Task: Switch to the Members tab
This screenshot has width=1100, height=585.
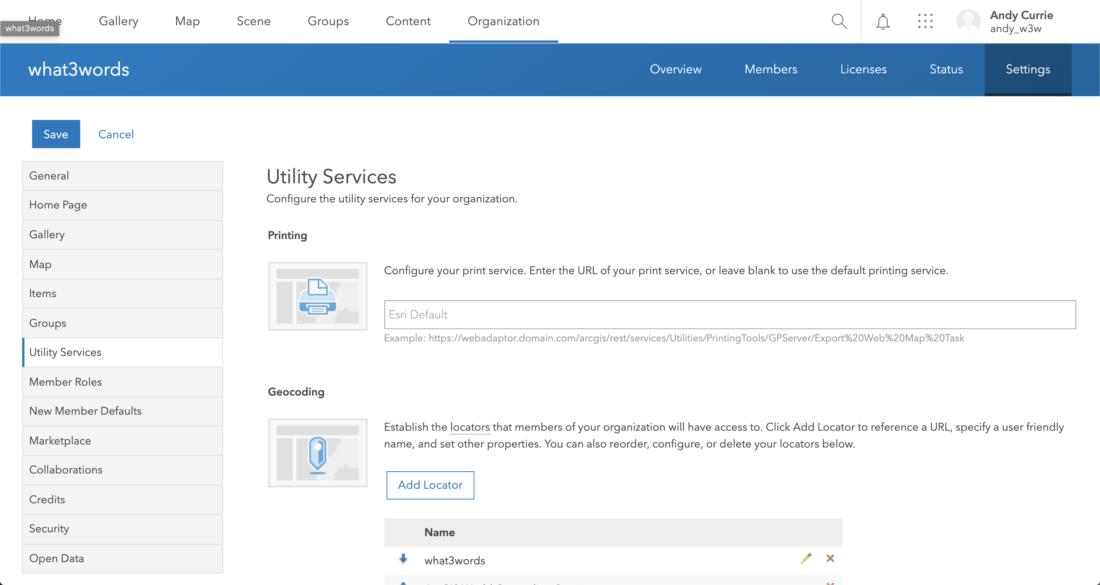Action: coord(771,69)
